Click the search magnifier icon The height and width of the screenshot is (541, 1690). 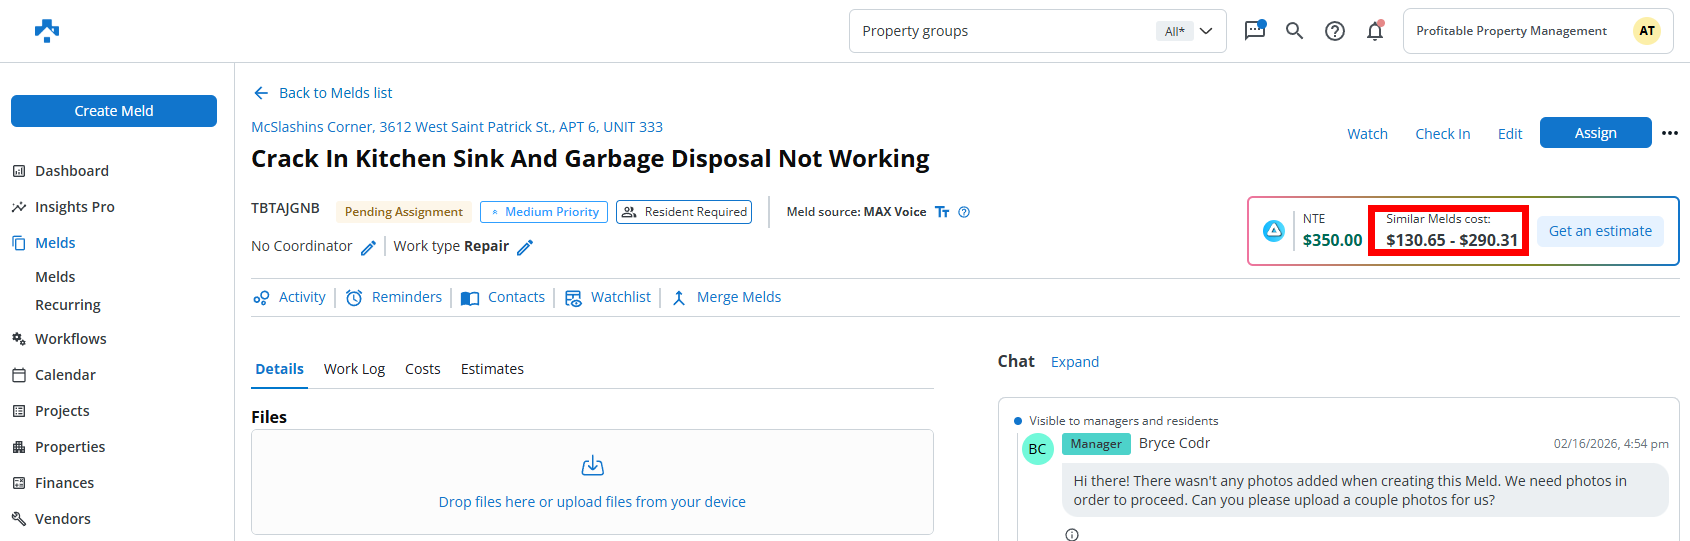[1294, 31]
